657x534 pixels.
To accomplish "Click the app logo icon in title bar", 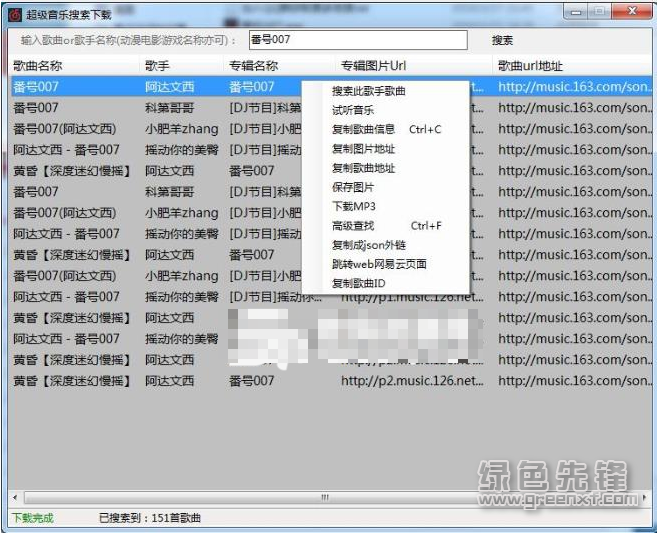I will click(x=15, y=15).
